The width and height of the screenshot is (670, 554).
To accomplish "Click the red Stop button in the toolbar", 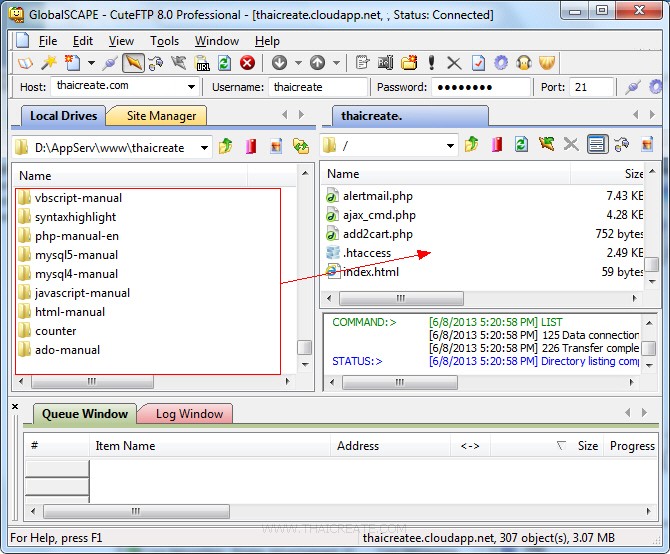I will [x=247, y=63].
